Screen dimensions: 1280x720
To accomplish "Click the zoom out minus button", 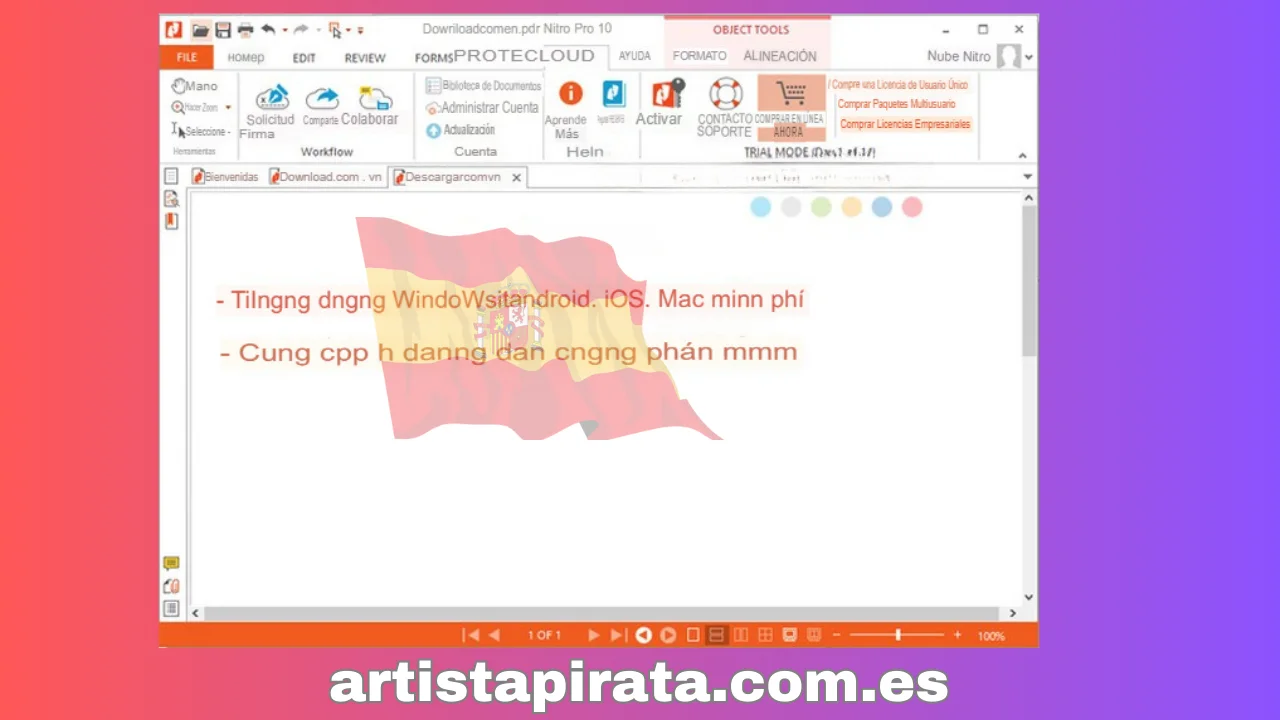I will [837, 635].
